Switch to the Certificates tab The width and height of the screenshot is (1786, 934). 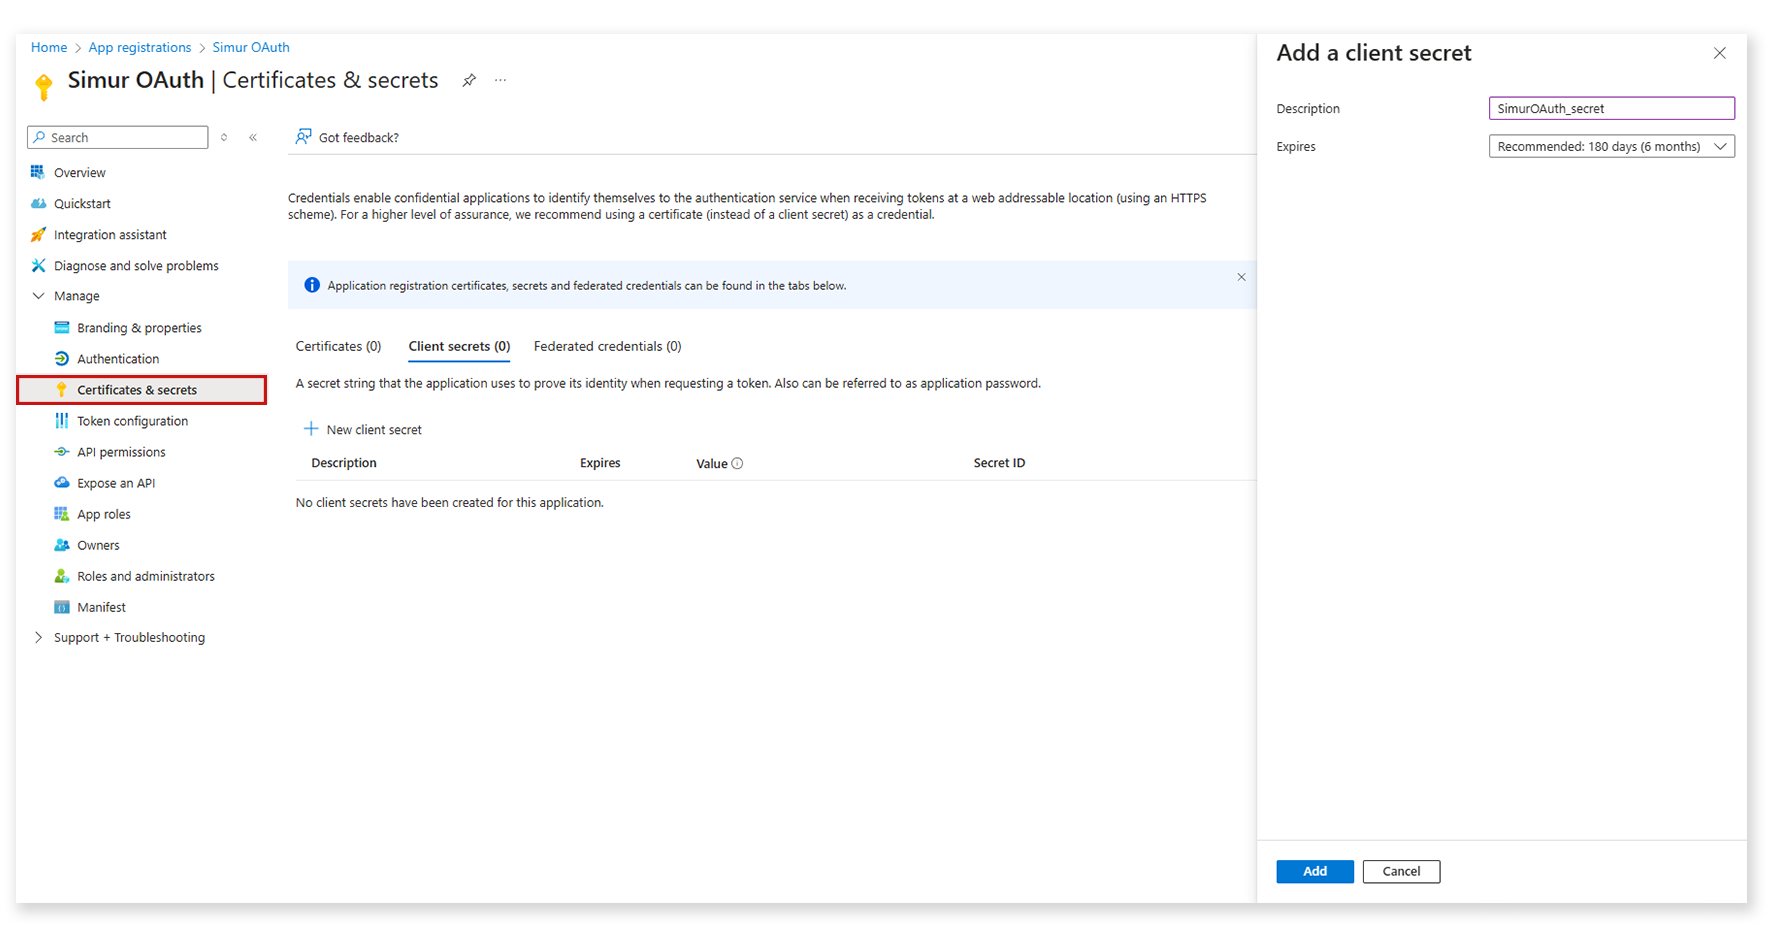tap(338, 345)
